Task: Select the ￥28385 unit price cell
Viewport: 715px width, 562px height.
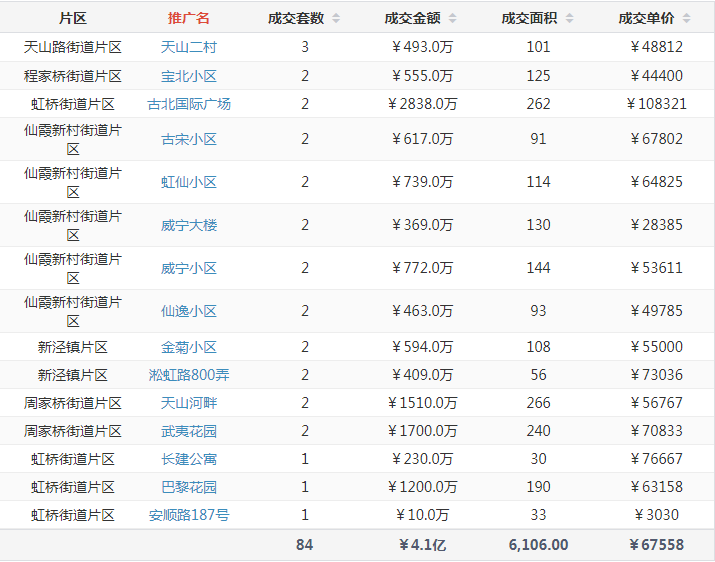Action: (656, 225)
